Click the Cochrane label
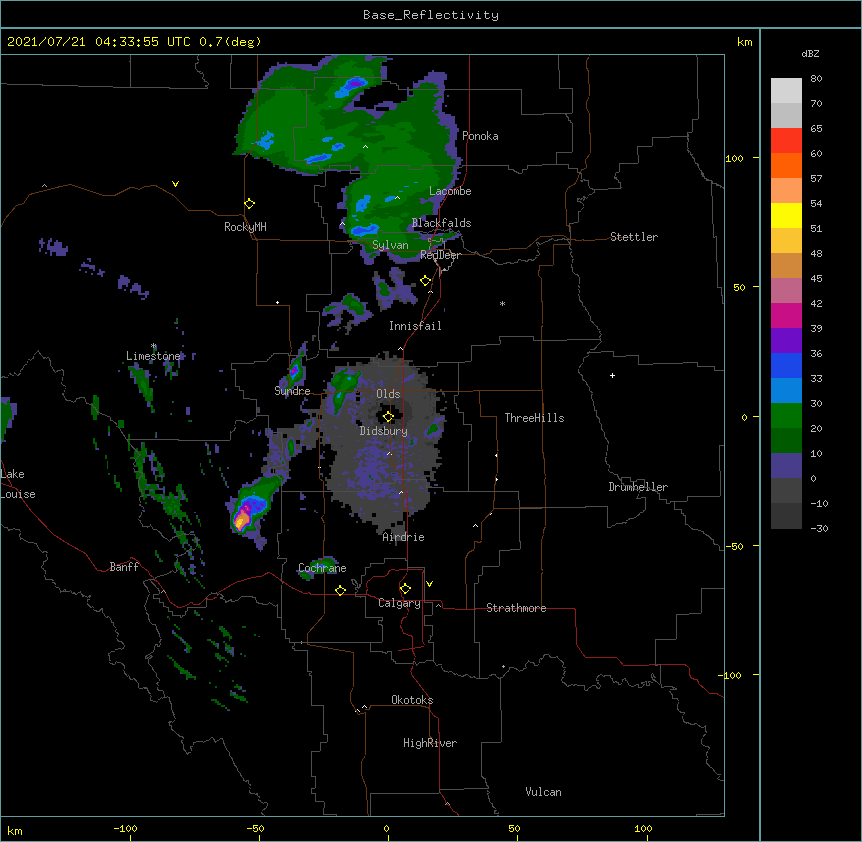Image resolution: width=862 pixels, height=842 pixels. pyautogui.click(x=322, y=568)
